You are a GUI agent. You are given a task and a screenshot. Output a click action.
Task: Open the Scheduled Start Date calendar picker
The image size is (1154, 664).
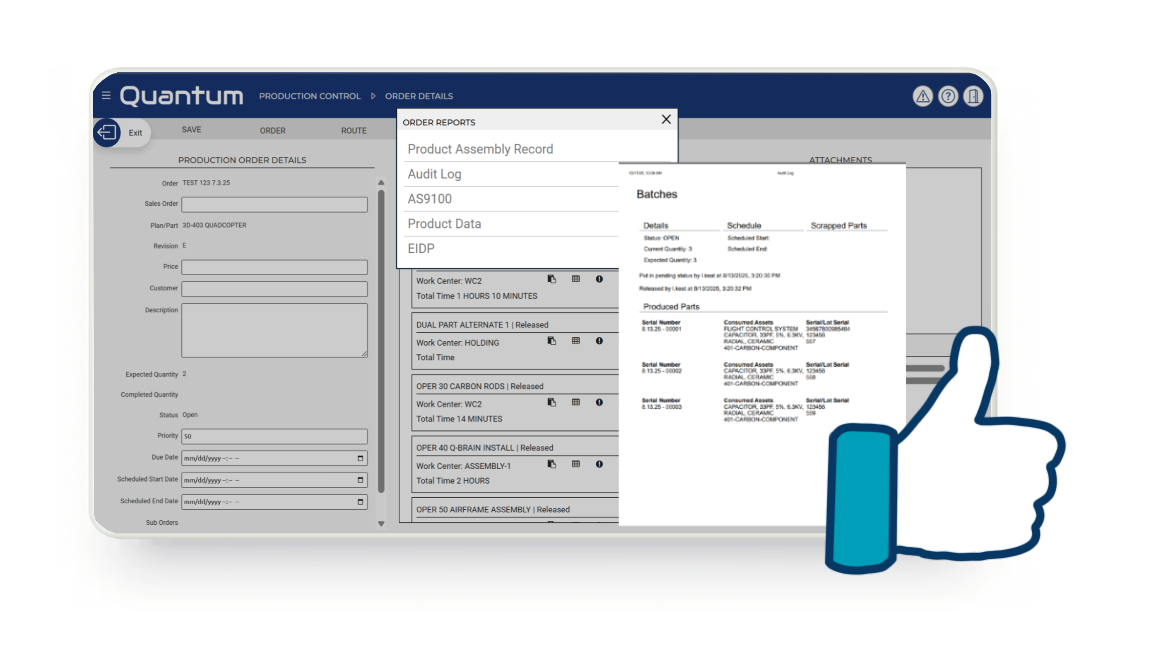tap(360, 479)
